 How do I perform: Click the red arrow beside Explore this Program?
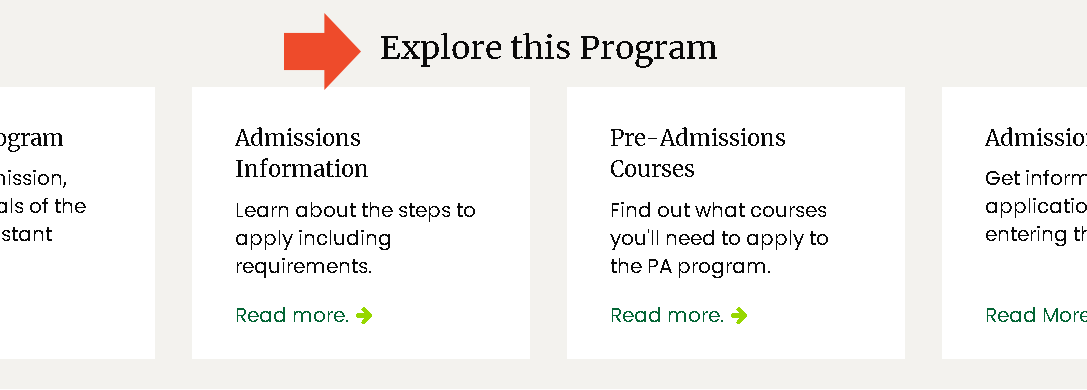(x=322, y=51)
